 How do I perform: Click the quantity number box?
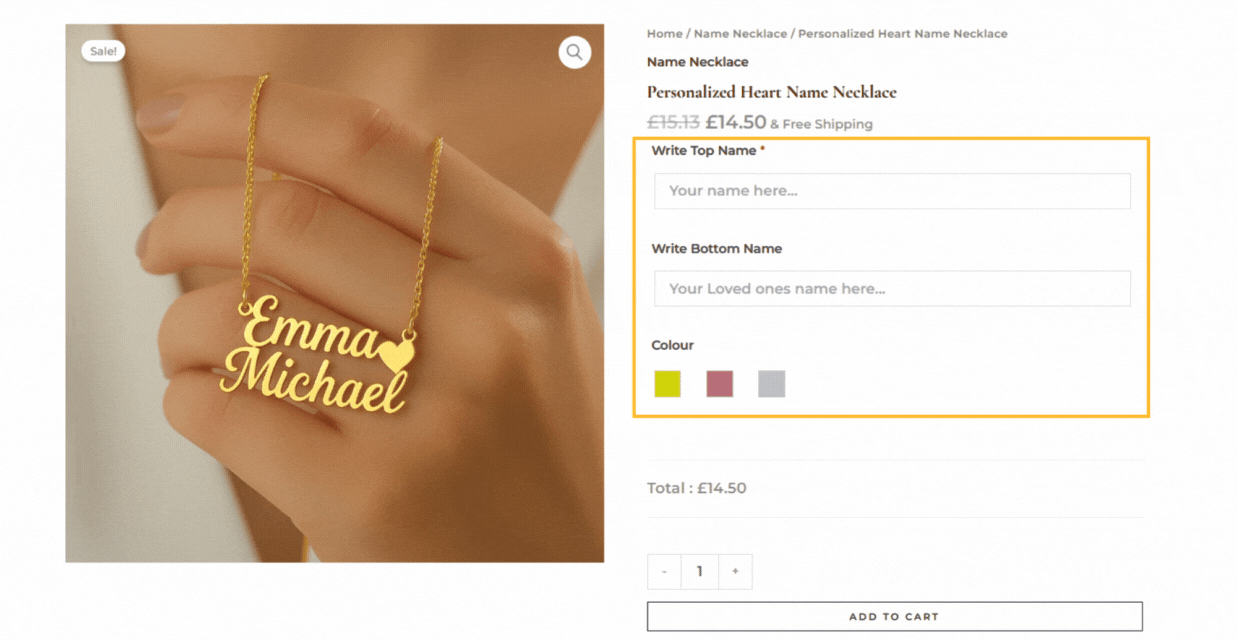point(699,571)
